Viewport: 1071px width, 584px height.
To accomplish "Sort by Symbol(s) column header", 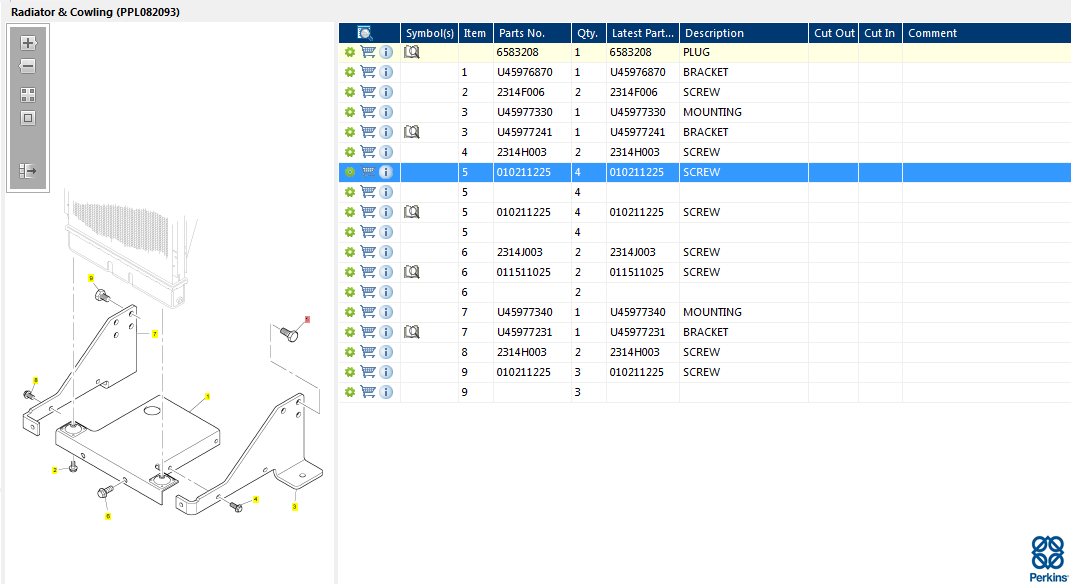I will (x=430, y=33).
